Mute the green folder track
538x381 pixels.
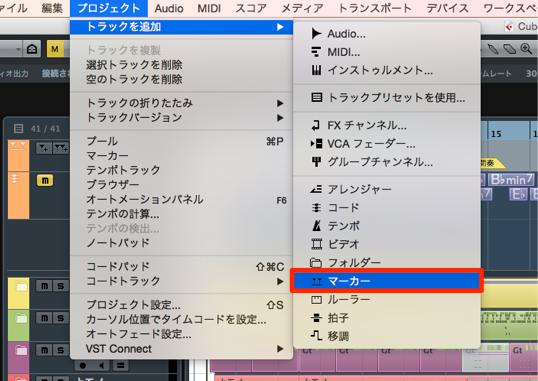click(x=44, y=318)
